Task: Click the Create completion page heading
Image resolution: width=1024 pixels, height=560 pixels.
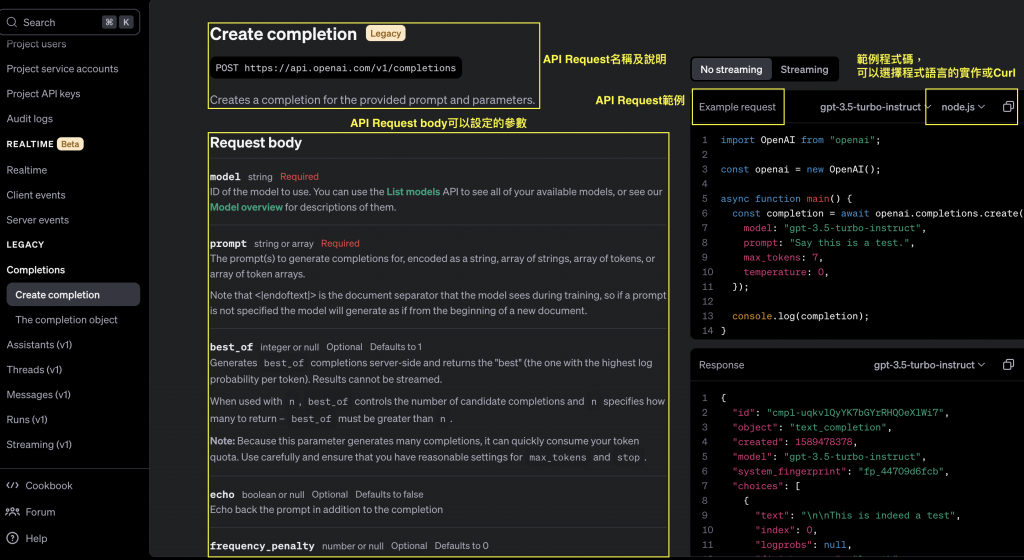Action: pyautogui.click(x=283, y=34)
